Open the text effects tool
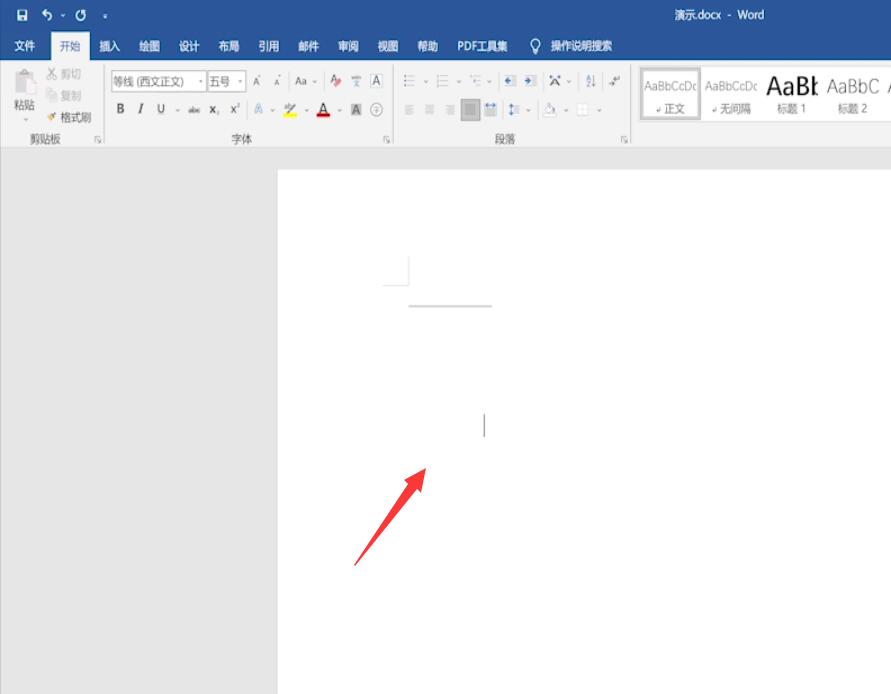Screen dimensions: 891x694 [x=259, y=109]
